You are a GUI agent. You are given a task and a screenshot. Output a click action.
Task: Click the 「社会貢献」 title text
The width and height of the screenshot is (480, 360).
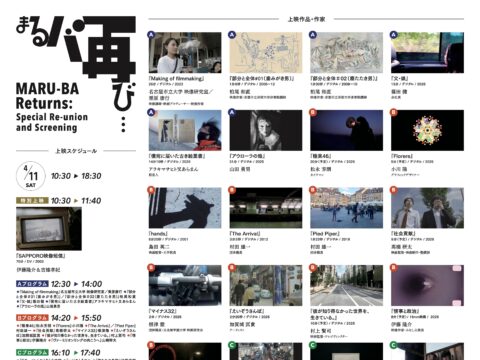tap(403, 234)
